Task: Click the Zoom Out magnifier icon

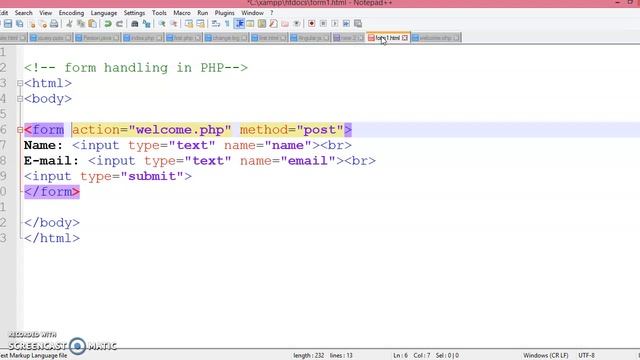Action: pyautogui.click(x=173, y=24)
